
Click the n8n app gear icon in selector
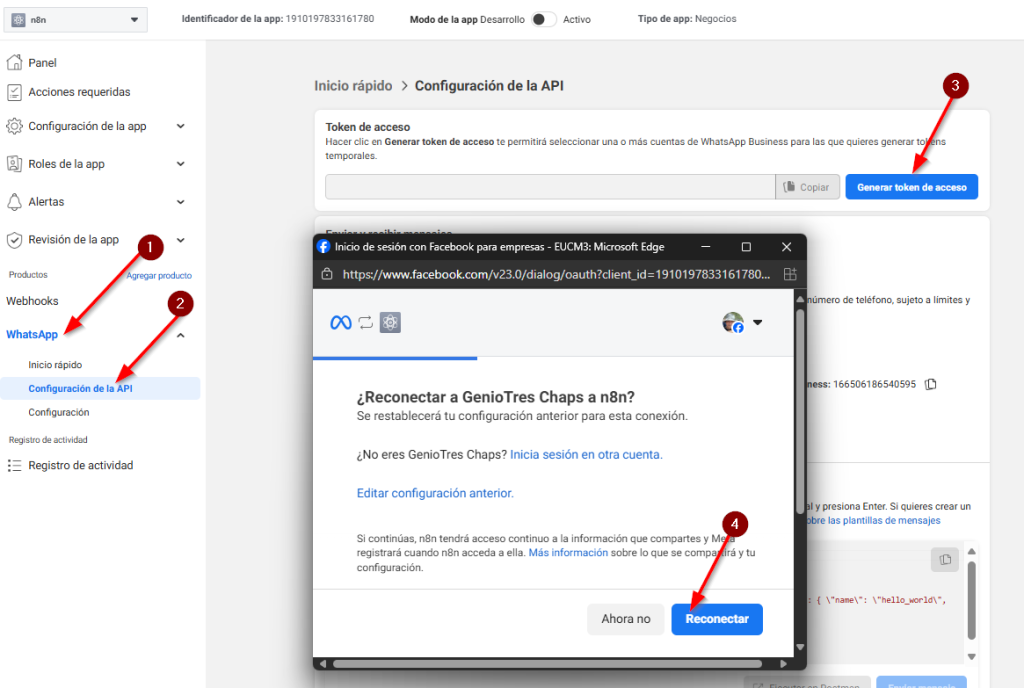[18, 20]
